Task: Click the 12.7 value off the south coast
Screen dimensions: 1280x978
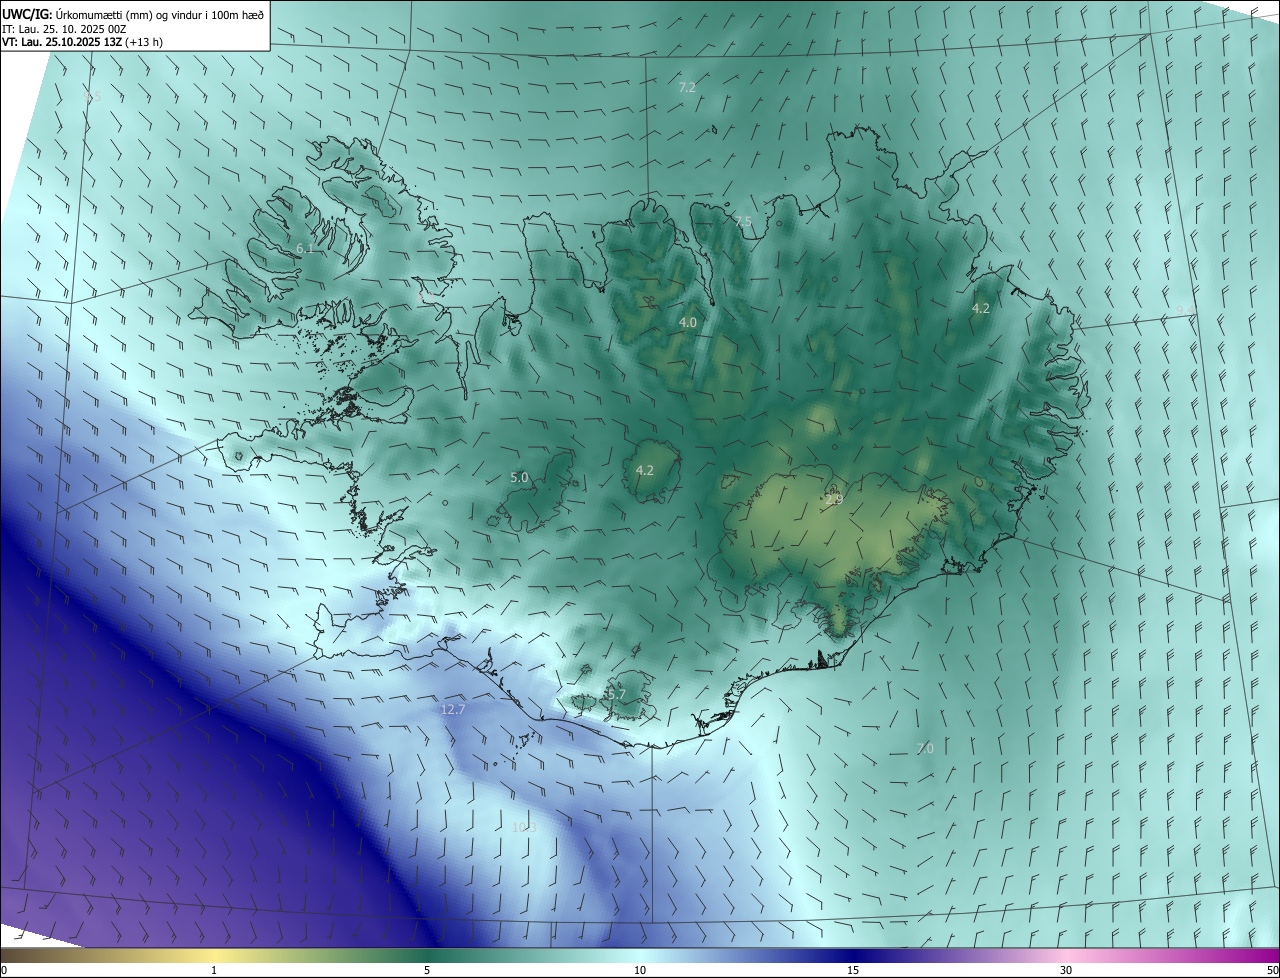Action: pyautogui.click(x=453, y=709)
